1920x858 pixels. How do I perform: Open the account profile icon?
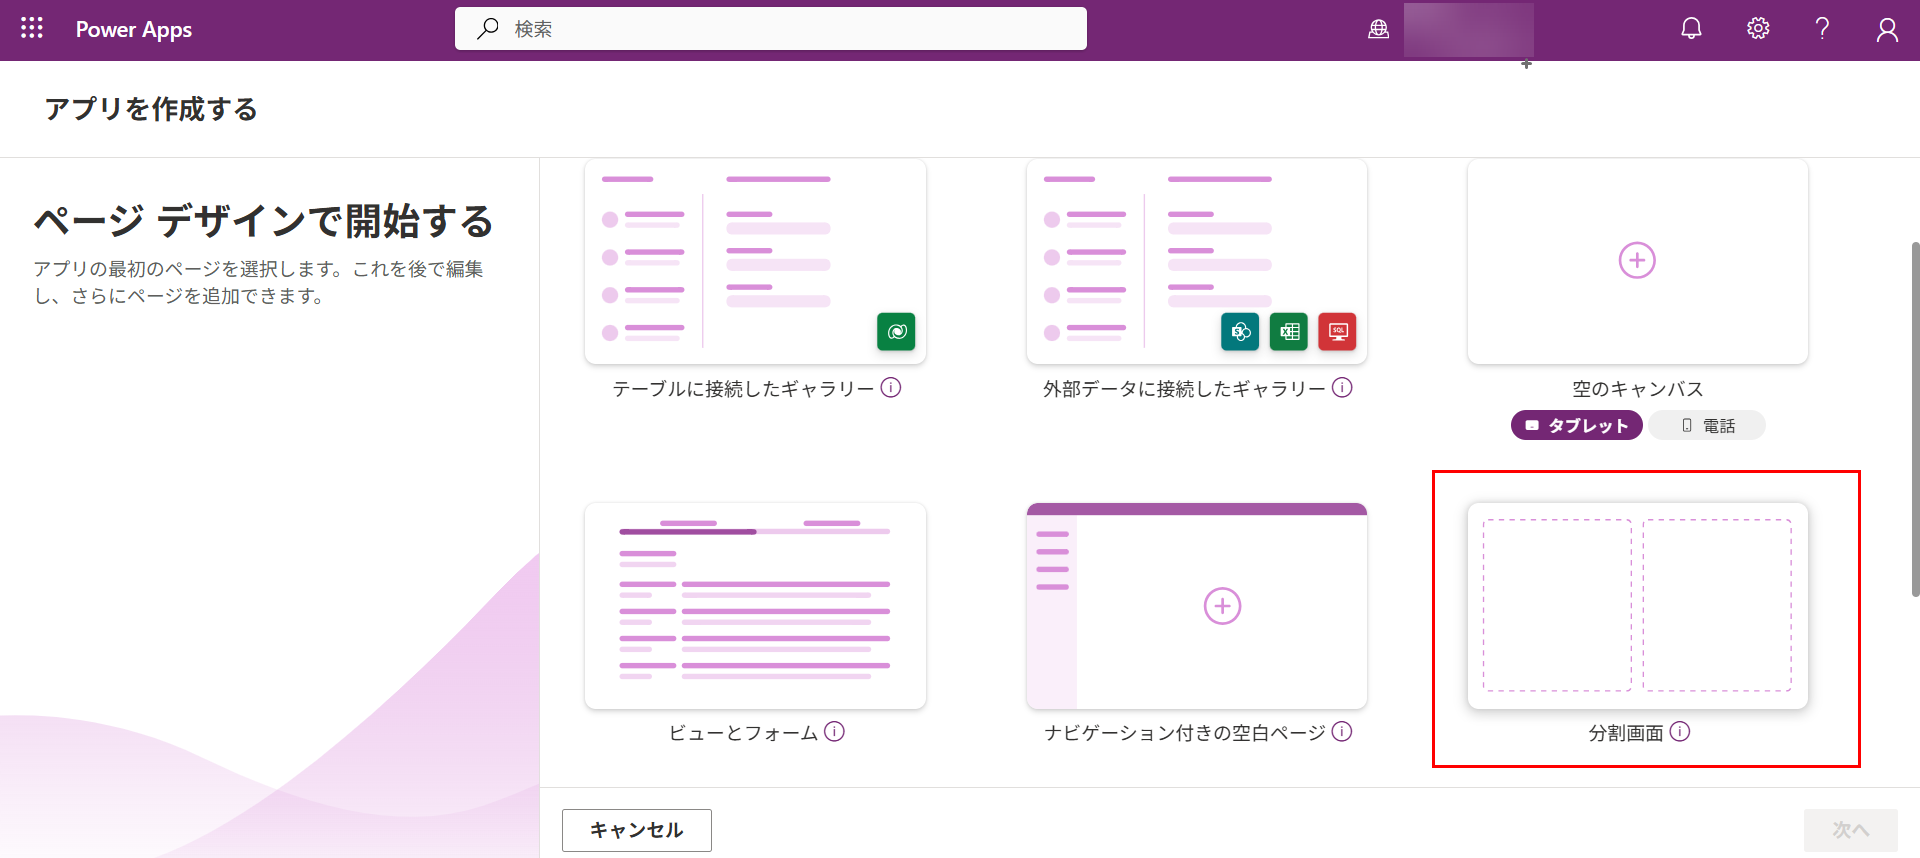coord(1886,30)
